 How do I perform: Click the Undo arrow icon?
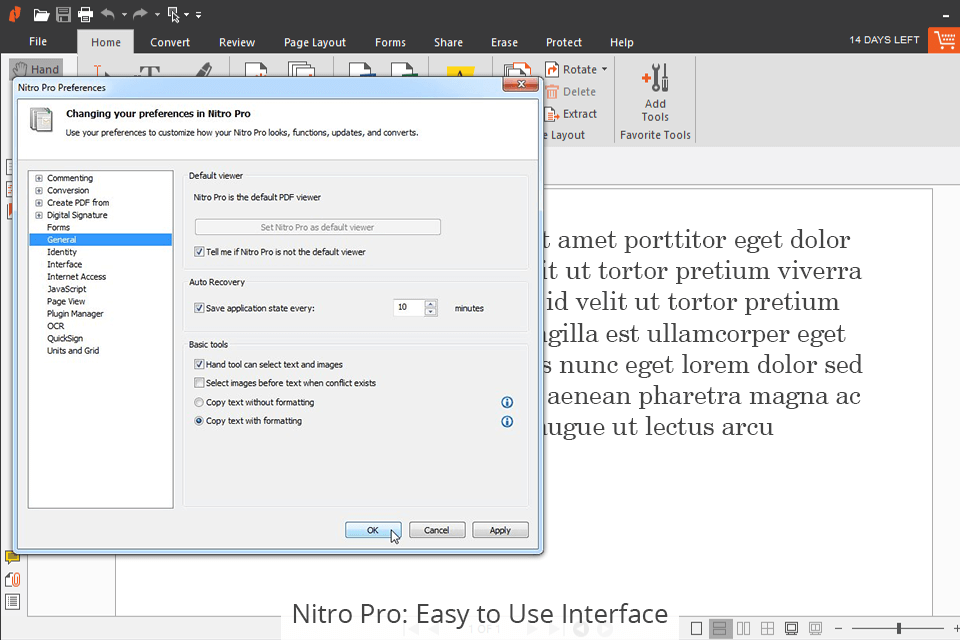[x=108, y=13]
